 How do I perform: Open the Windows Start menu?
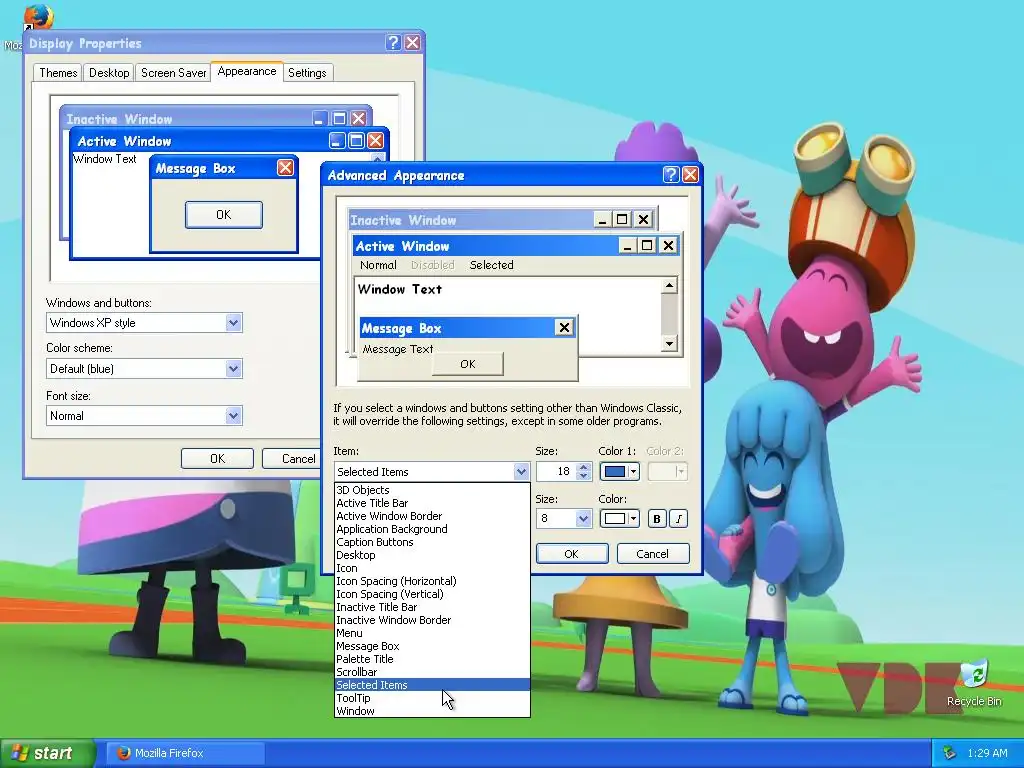(x=48, y=753)
